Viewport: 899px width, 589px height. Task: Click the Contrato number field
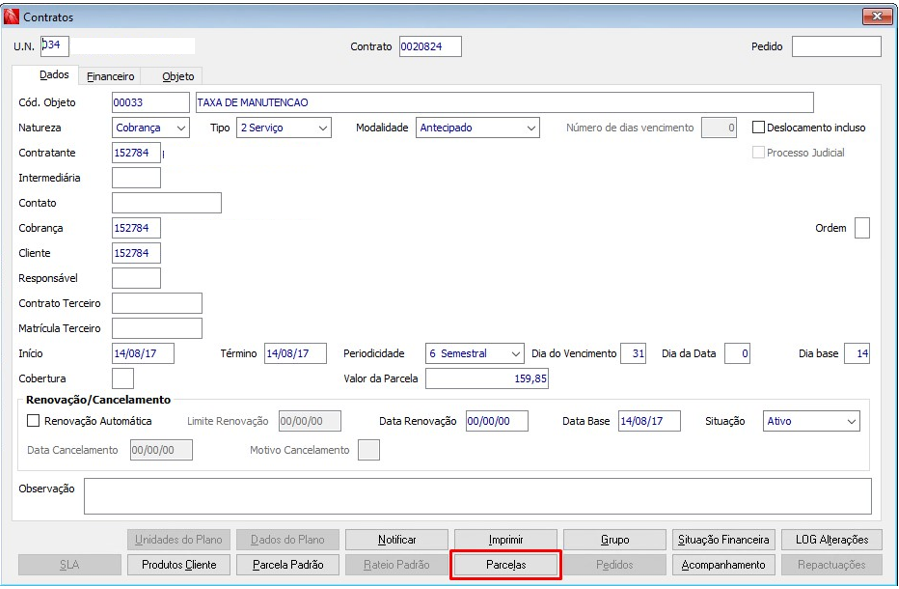tap(430, 46)
